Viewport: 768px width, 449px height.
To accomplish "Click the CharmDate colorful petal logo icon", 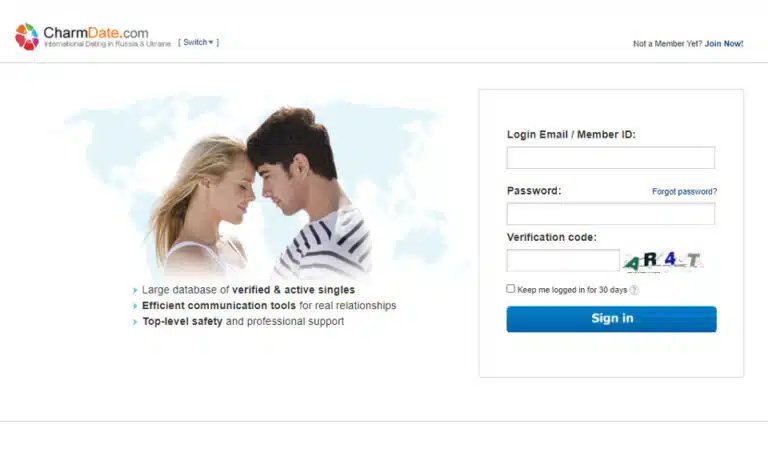I will pos(27,37).
